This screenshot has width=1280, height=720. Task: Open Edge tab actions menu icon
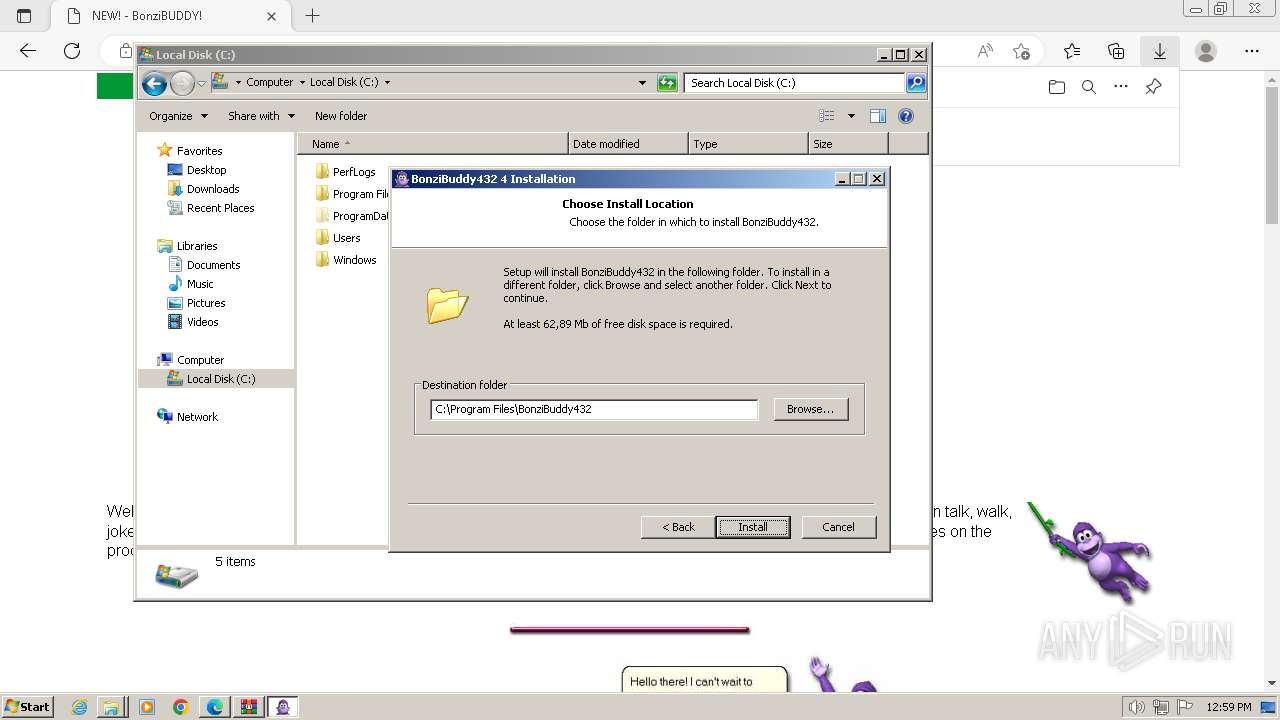click(24, 16)
